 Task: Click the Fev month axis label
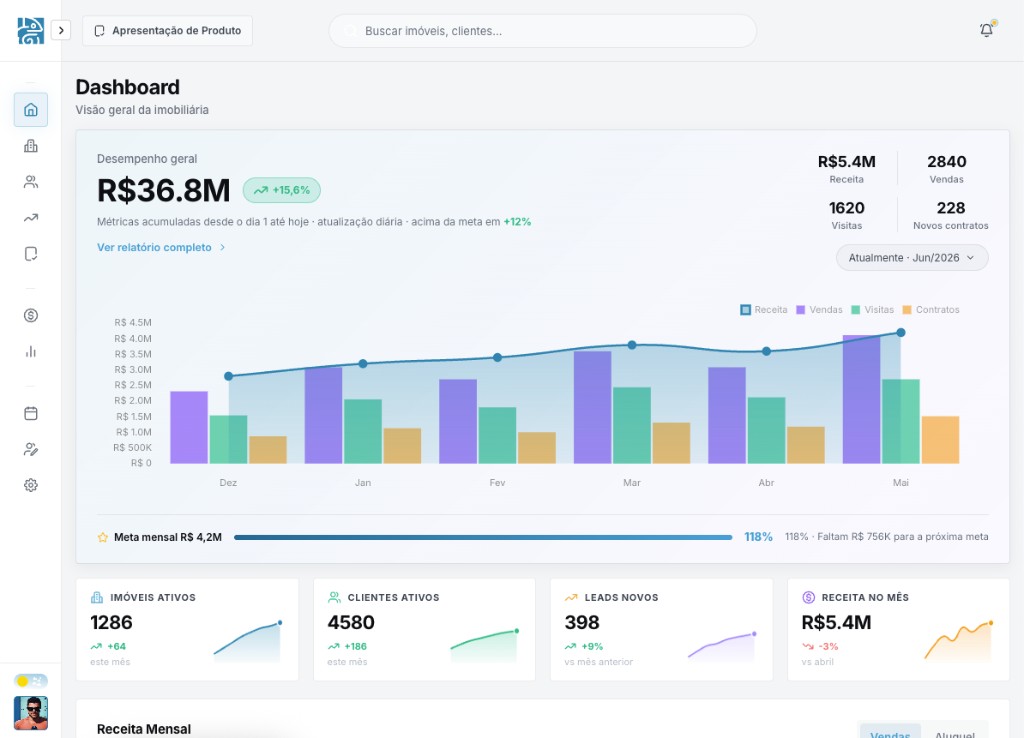coord(497,483)
